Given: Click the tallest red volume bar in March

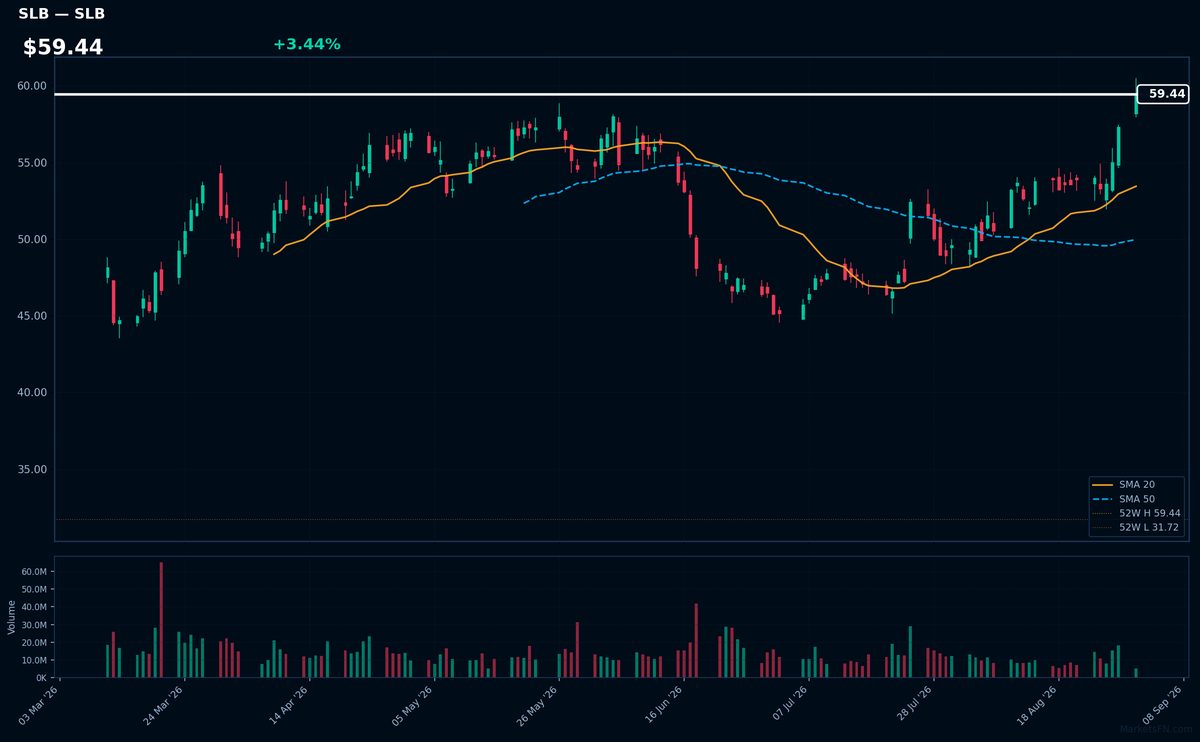Looking at the screenshot, I should point(161,620).
